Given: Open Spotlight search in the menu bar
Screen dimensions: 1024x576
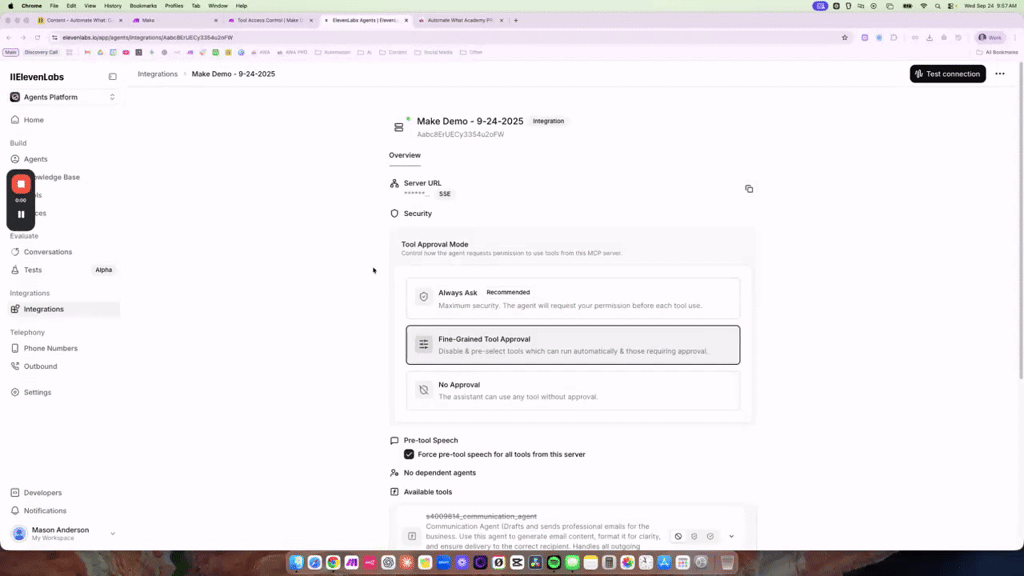Looking at the screenshot, I should (x=937, y=6).
